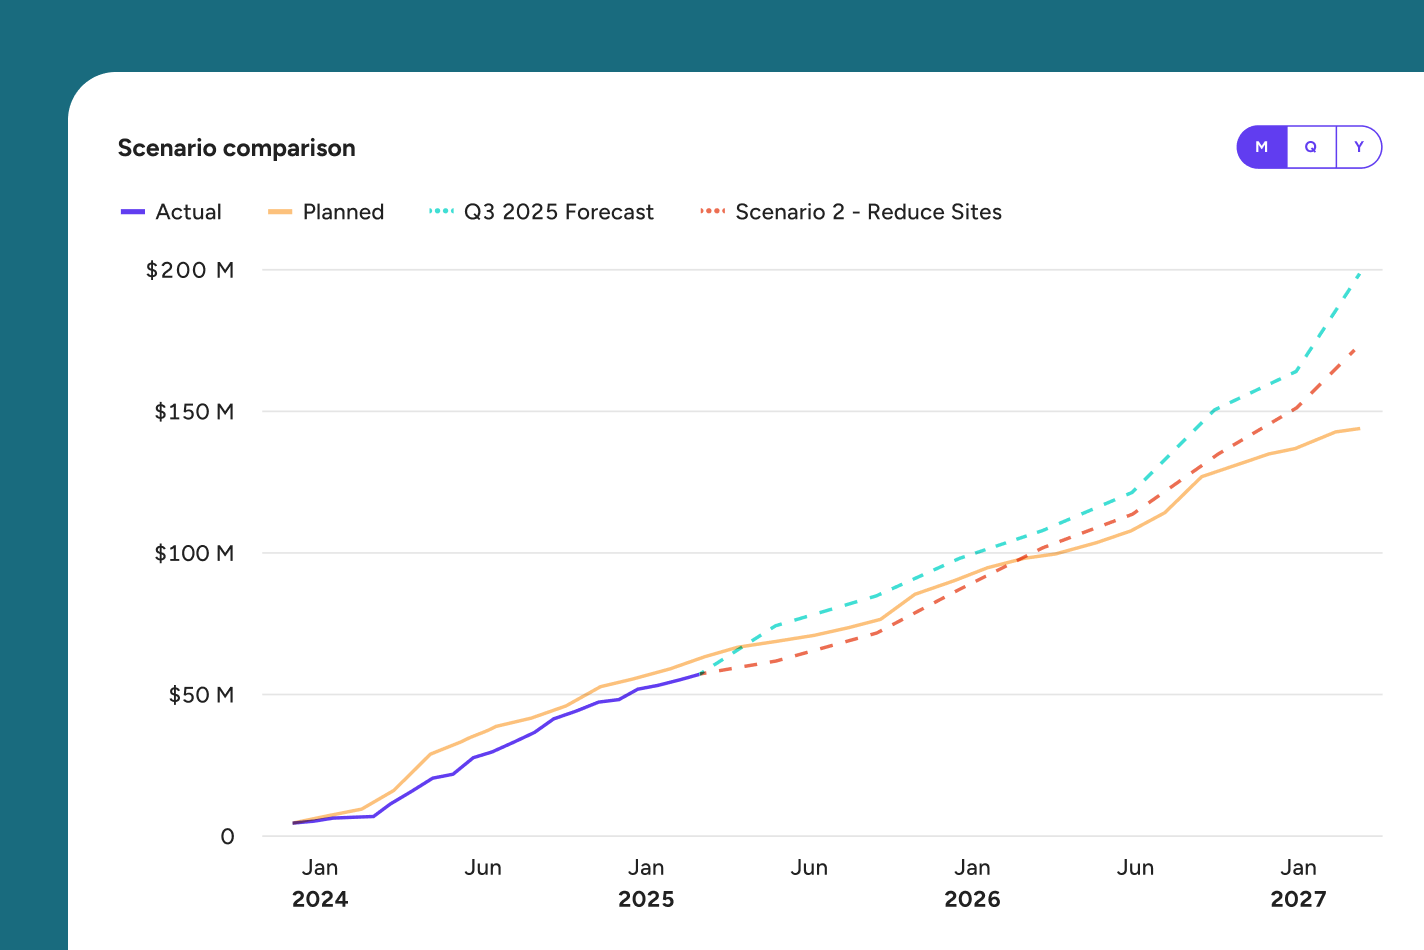The height and width of the screenshot is (950, 1424).
Task: Click the $100 M y-axis label
Action: coord(194,553)
